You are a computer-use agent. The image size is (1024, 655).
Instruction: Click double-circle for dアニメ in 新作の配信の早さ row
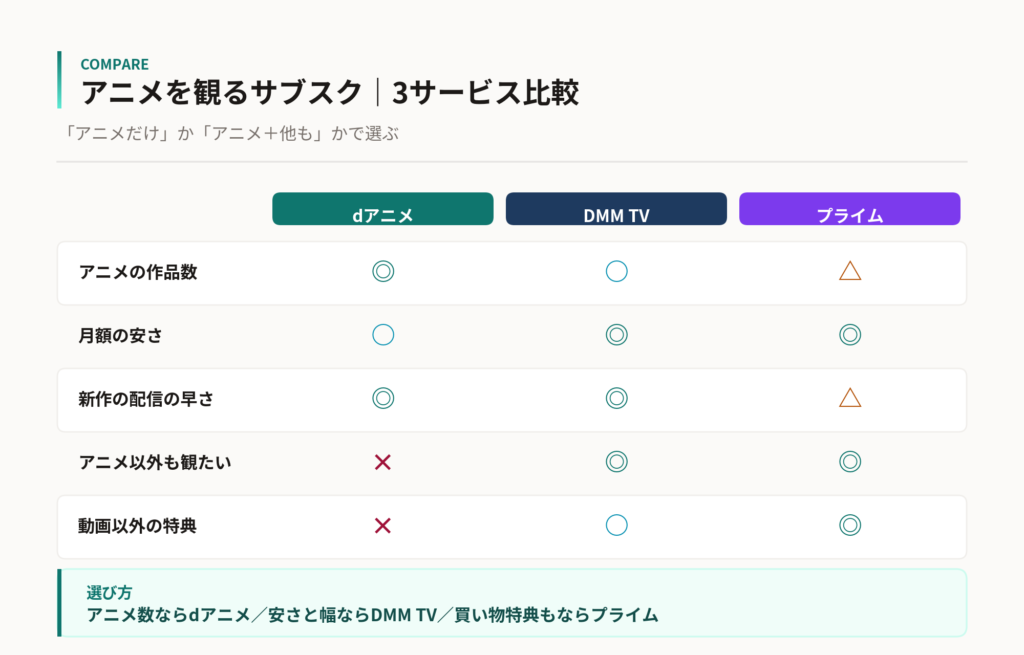[x=383, y=398]
